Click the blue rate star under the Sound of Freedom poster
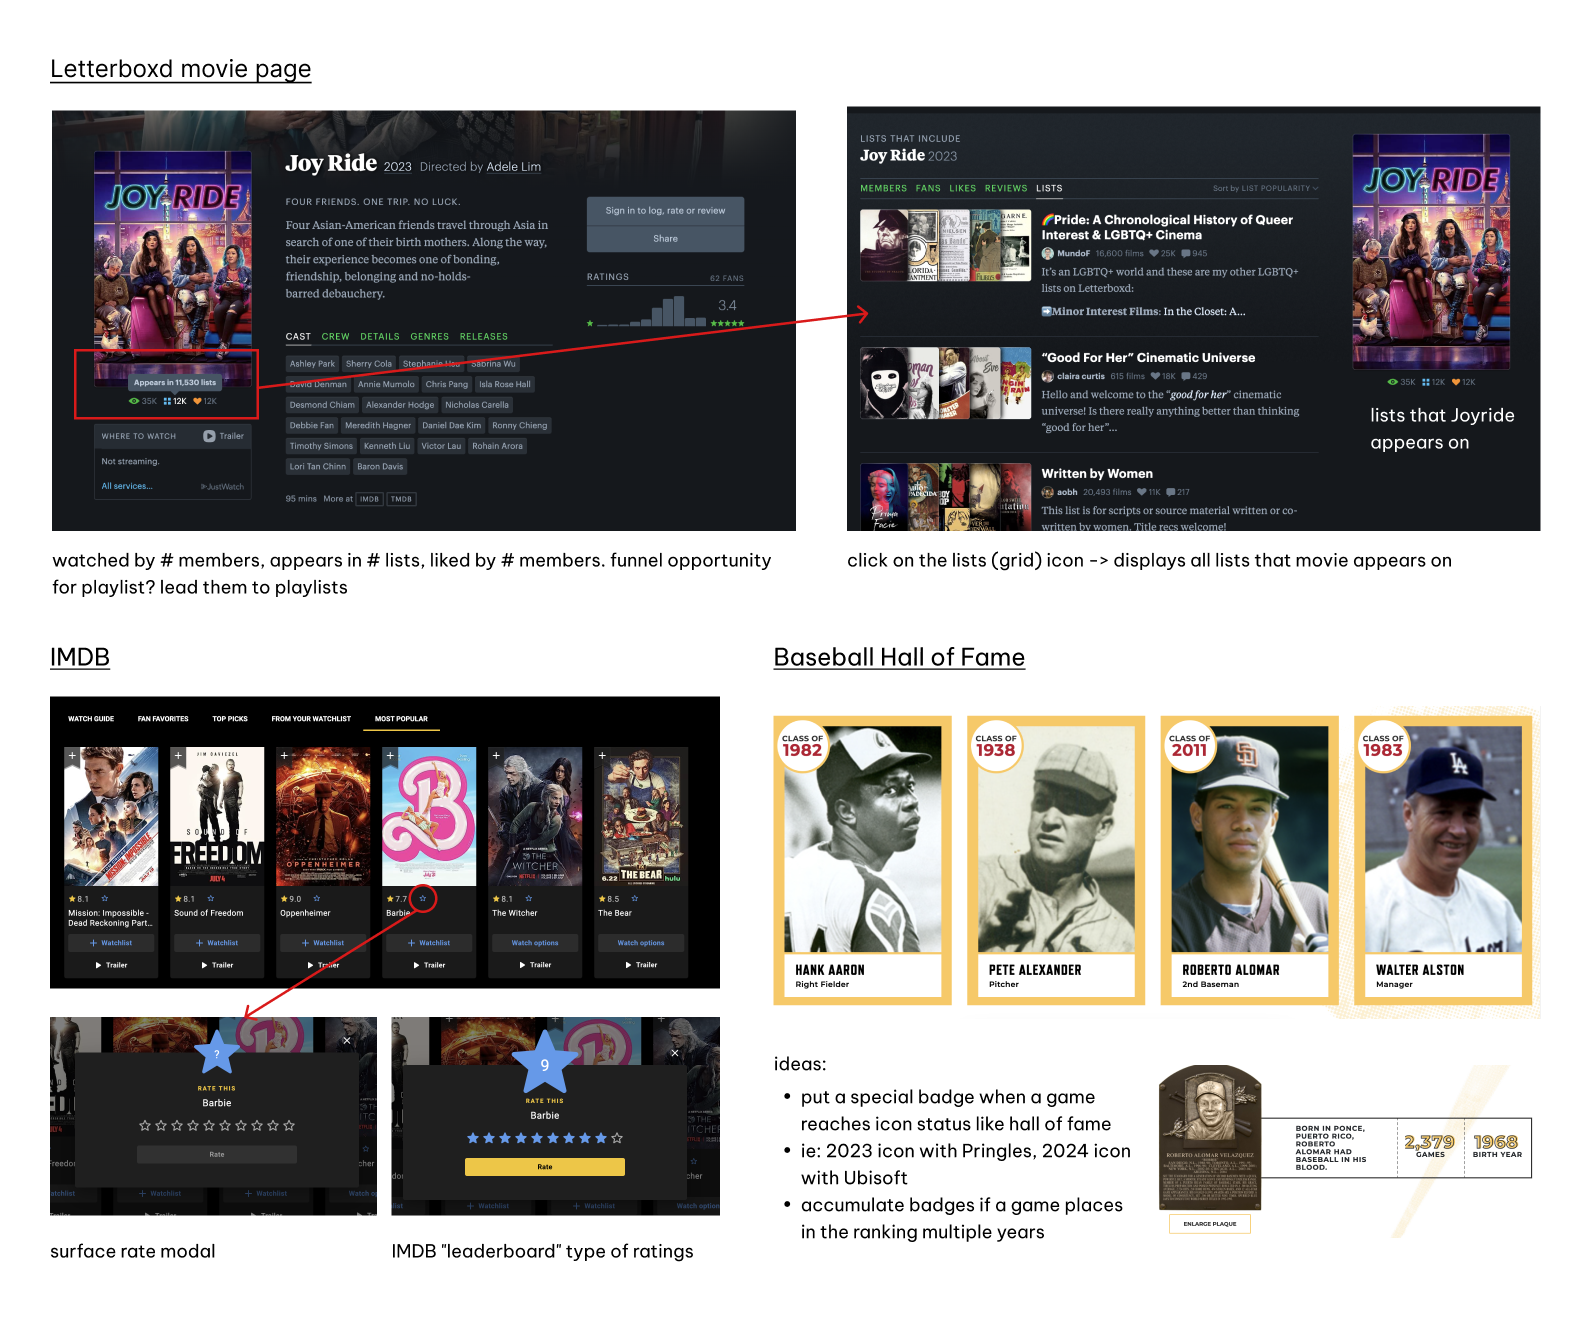This screenshot has height=1318, width=1591. pyautogui.click(x=211, y=899)
